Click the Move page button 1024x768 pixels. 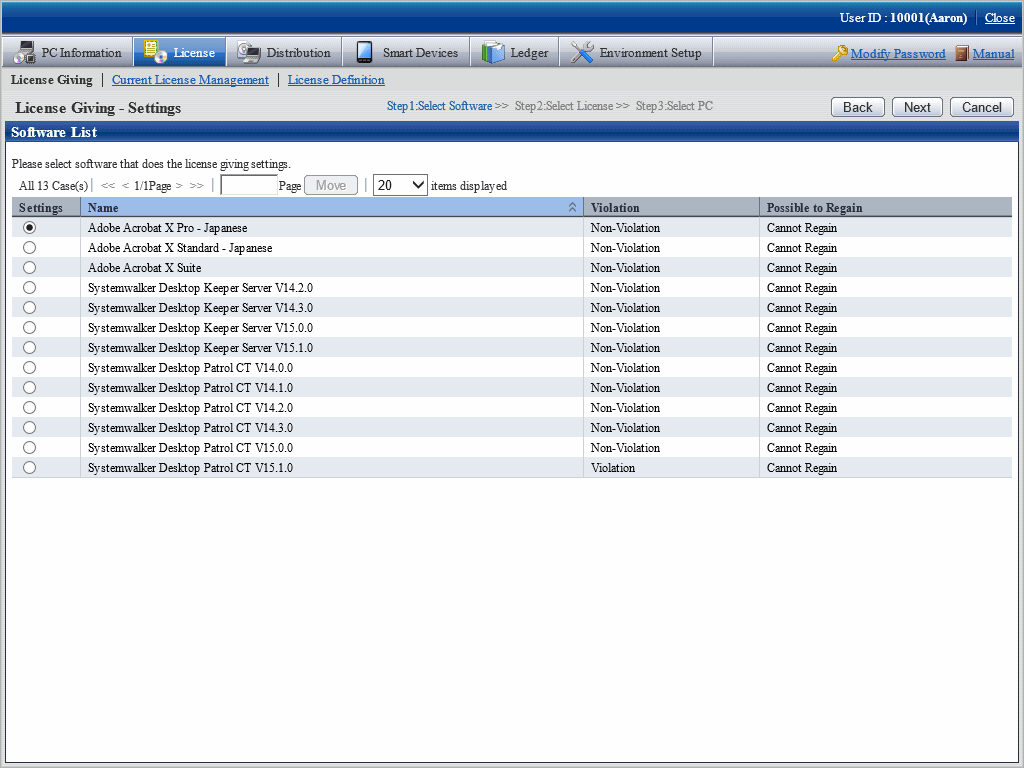(x=331, y=185)
